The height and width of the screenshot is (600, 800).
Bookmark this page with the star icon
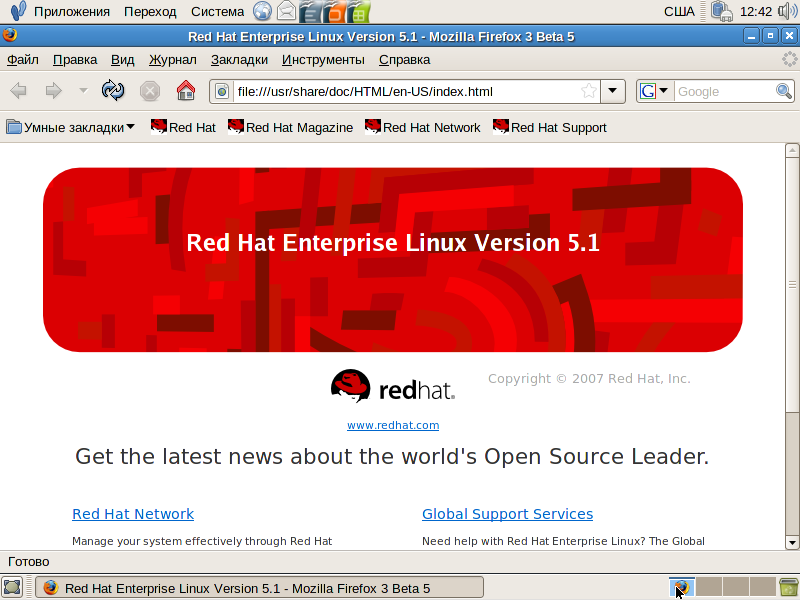tap(589, 91)
